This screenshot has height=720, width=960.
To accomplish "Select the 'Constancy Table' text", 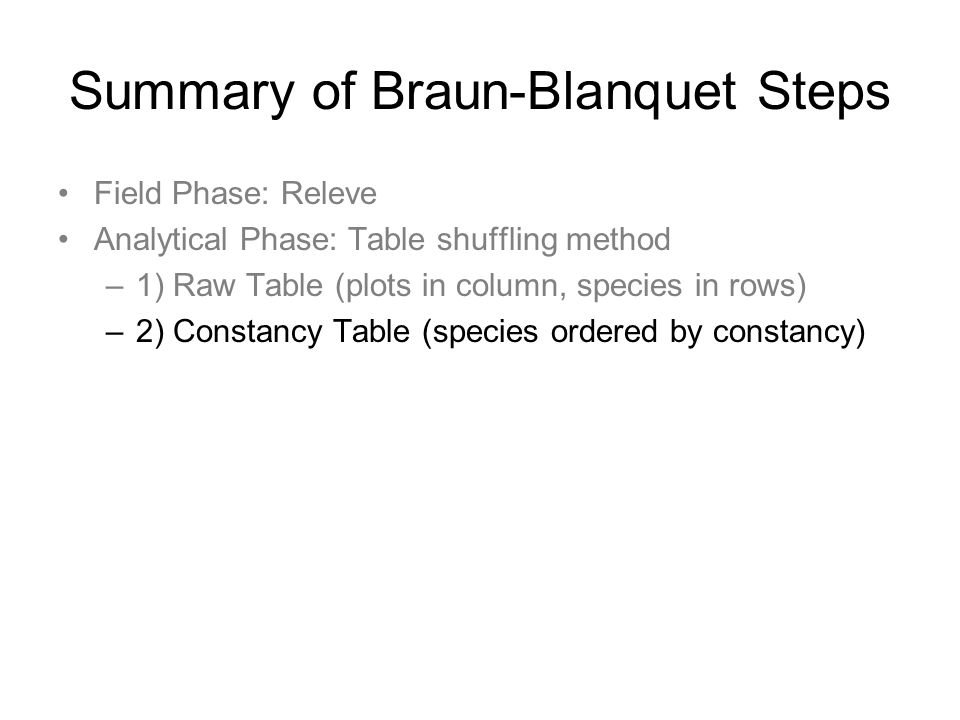I will click(x=291, y=332).
